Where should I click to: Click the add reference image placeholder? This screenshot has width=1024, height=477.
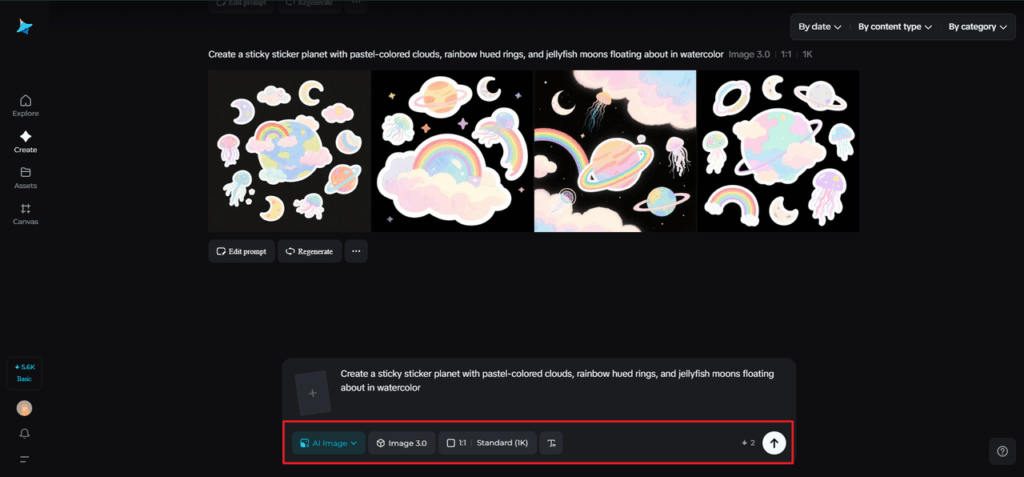(x=312, y=393)
